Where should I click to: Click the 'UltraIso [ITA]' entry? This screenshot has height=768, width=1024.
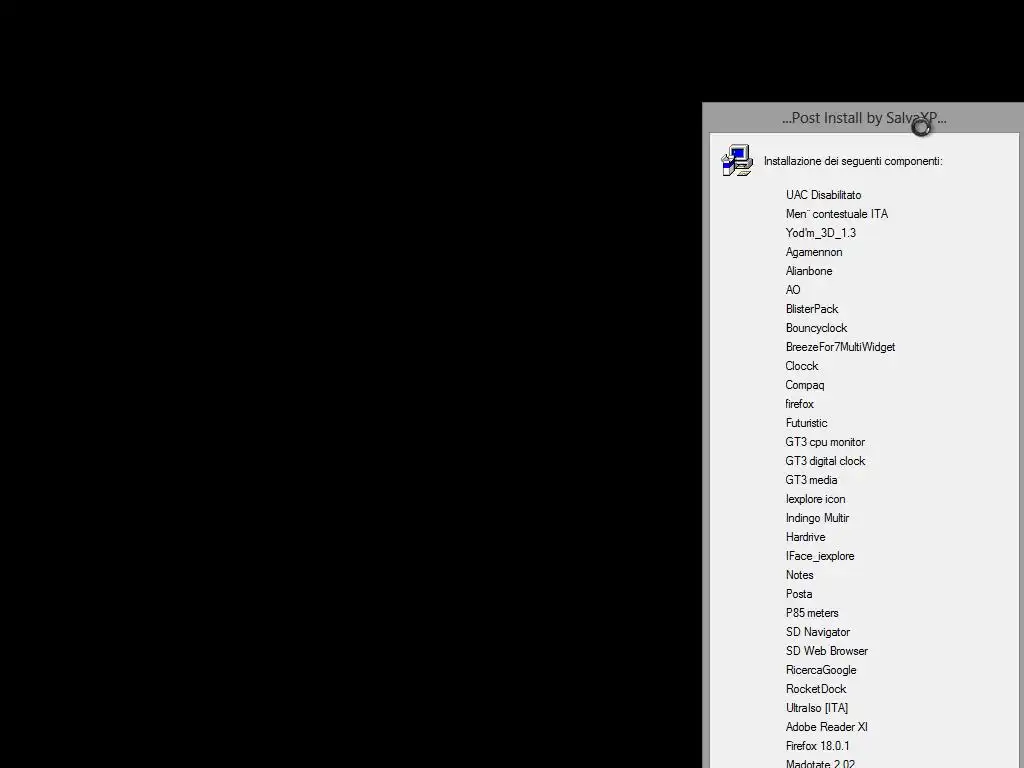(817, 708)
